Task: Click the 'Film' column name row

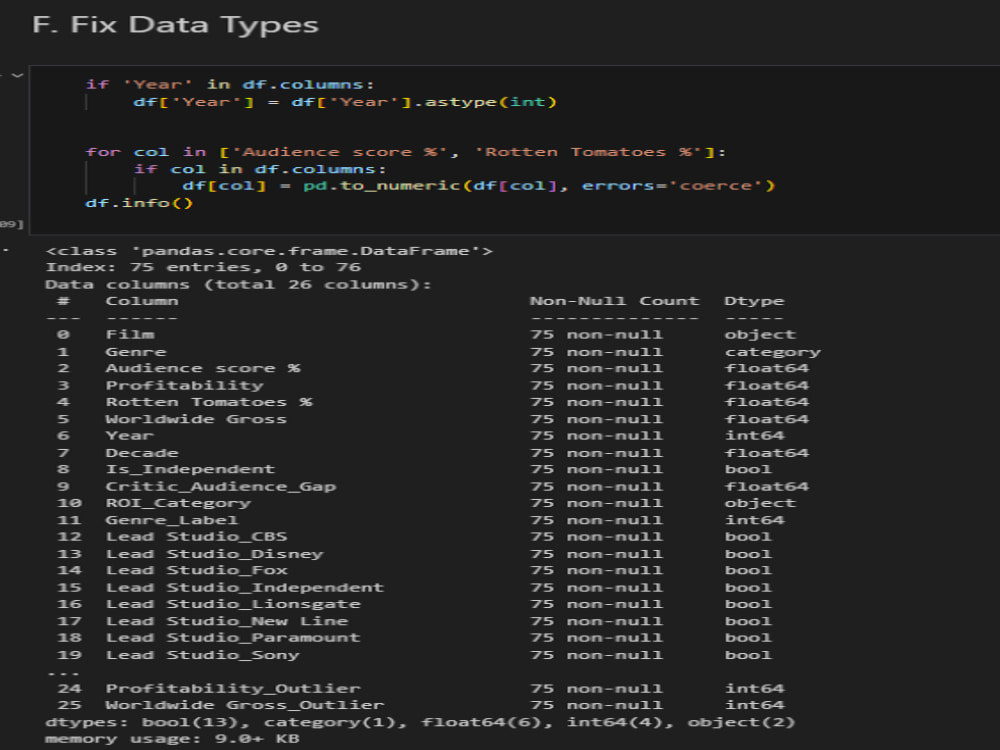Action: point(130,334)
